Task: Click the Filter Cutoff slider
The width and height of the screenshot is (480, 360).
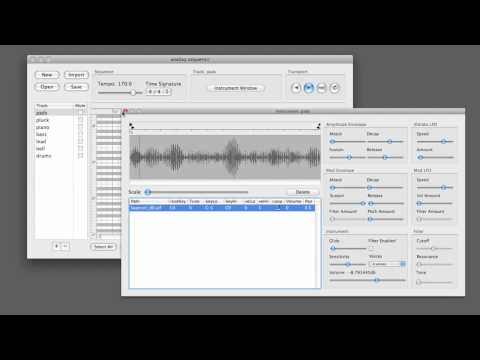Action: pos(434,248)
